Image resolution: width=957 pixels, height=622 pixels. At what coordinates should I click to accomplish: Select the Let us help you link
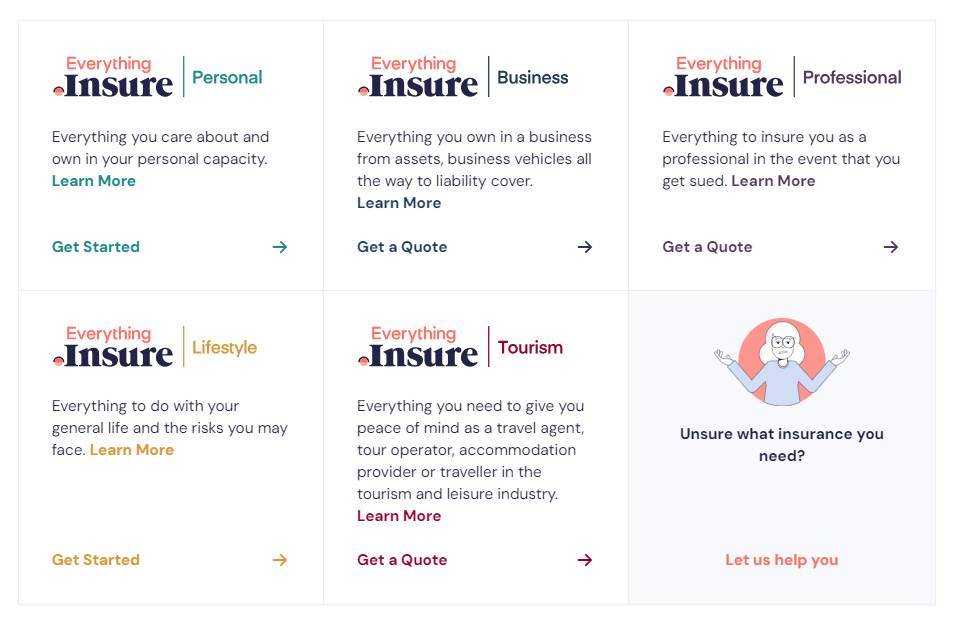(782, 560)
